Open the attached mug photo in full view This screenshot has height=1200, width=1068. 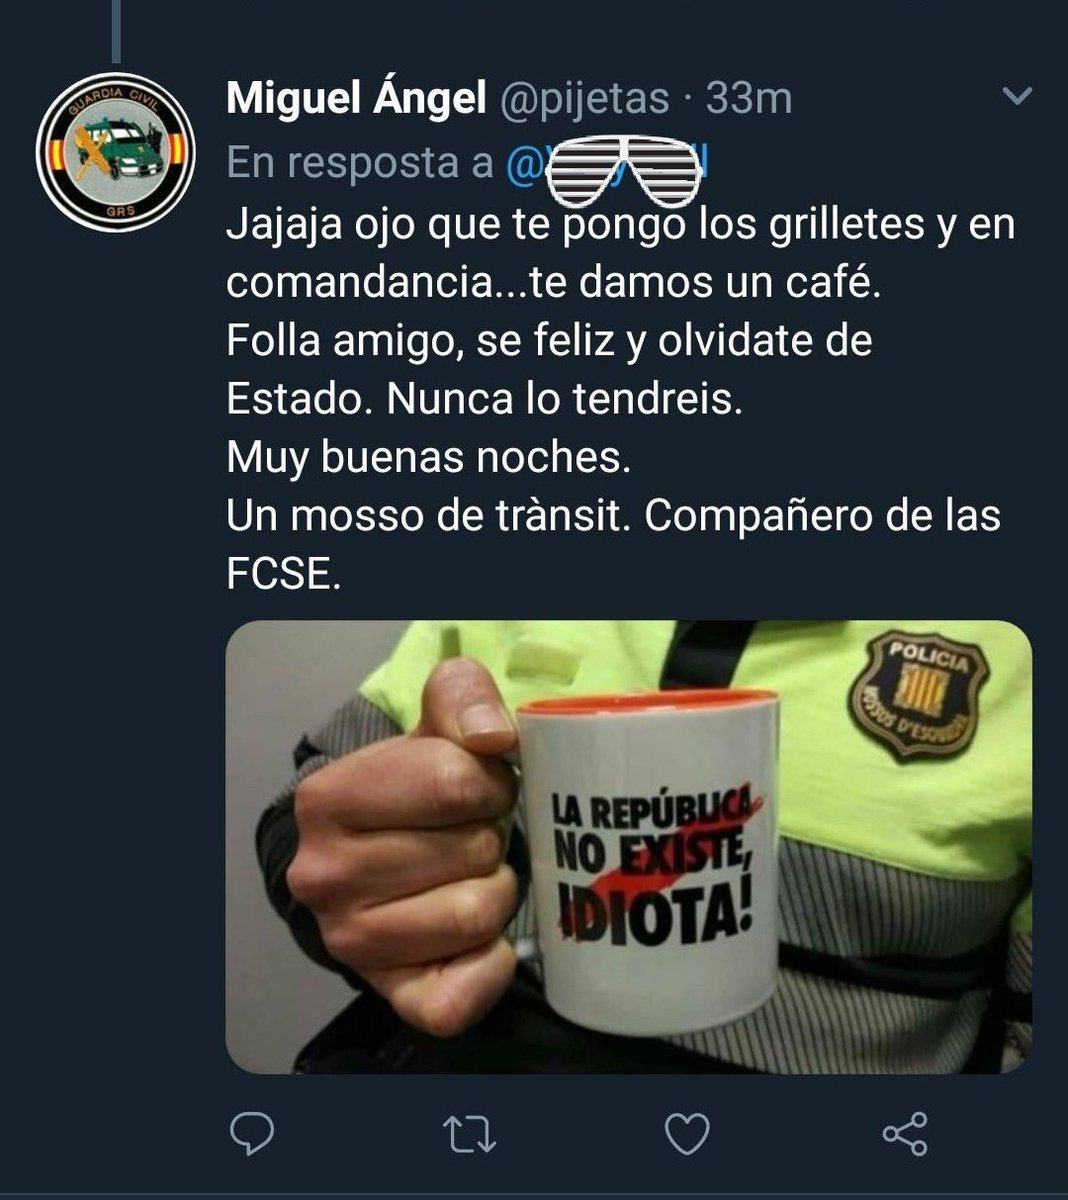click(629, 847)
